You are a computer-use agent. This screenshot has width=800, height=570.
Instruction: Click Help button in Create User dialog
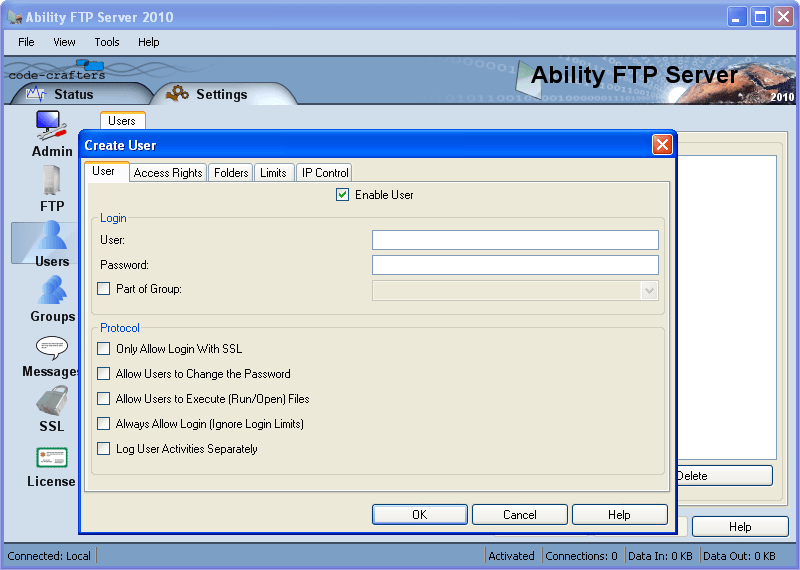coord(619,514)
